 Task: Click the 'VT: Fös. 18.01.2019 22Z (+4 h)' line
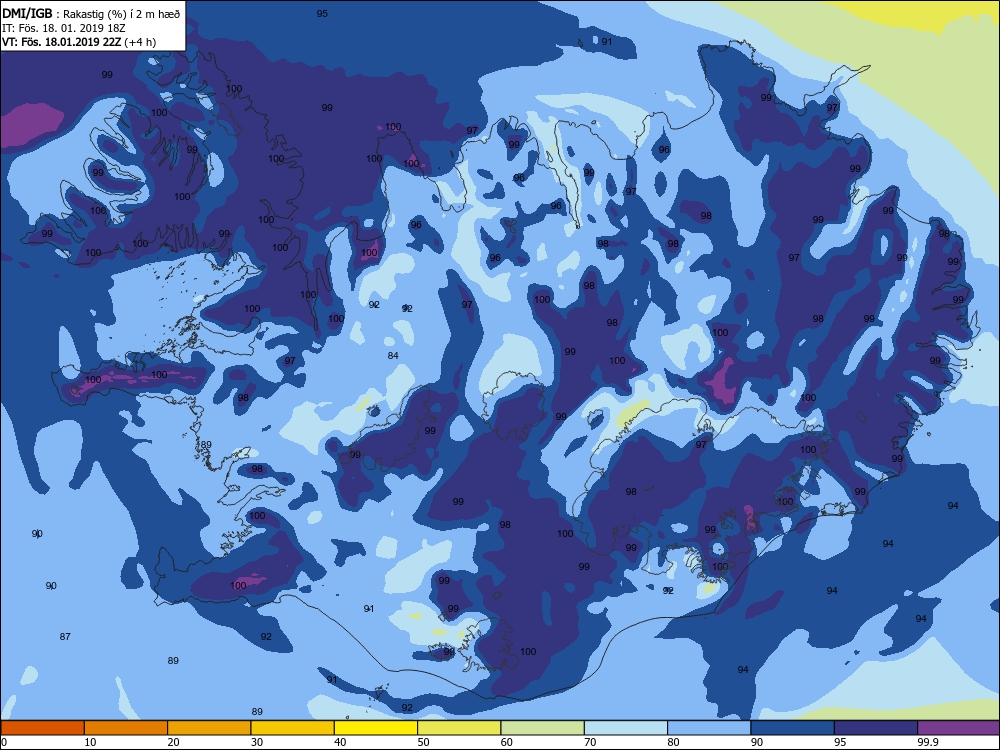point(79,42)
